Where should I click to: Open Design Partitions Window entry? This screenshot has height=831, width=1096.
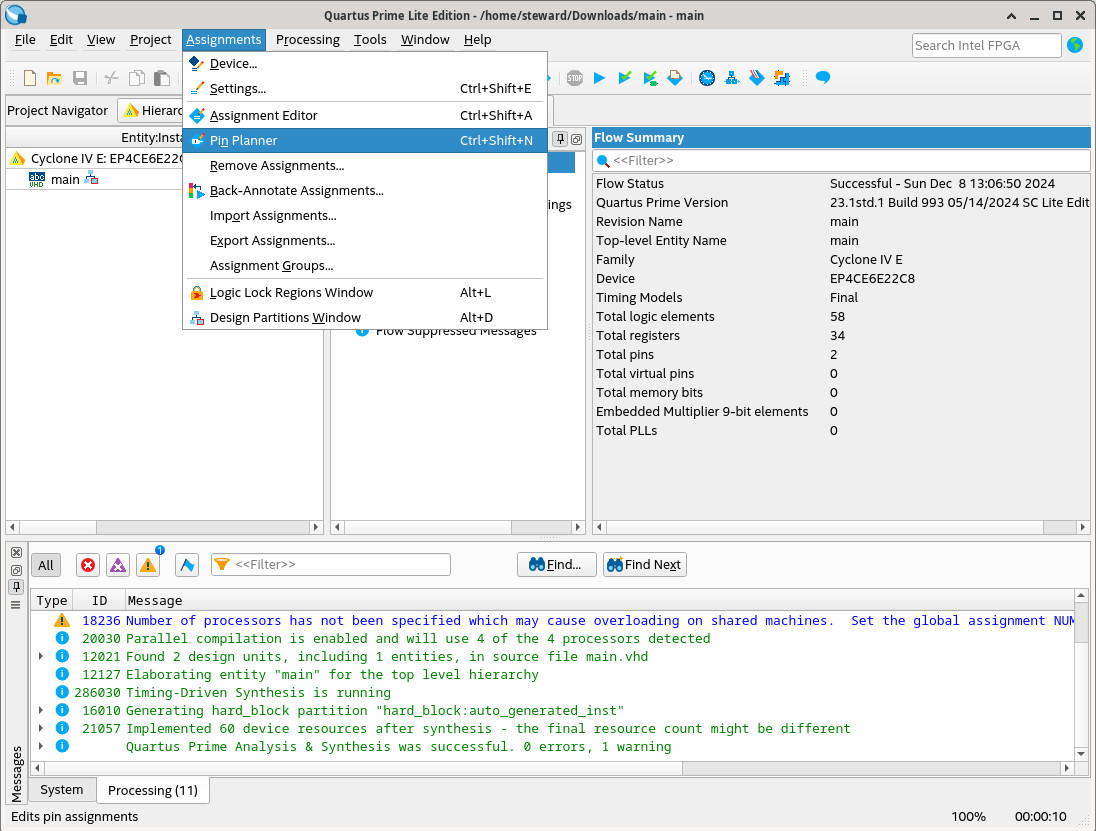[364, 317]
